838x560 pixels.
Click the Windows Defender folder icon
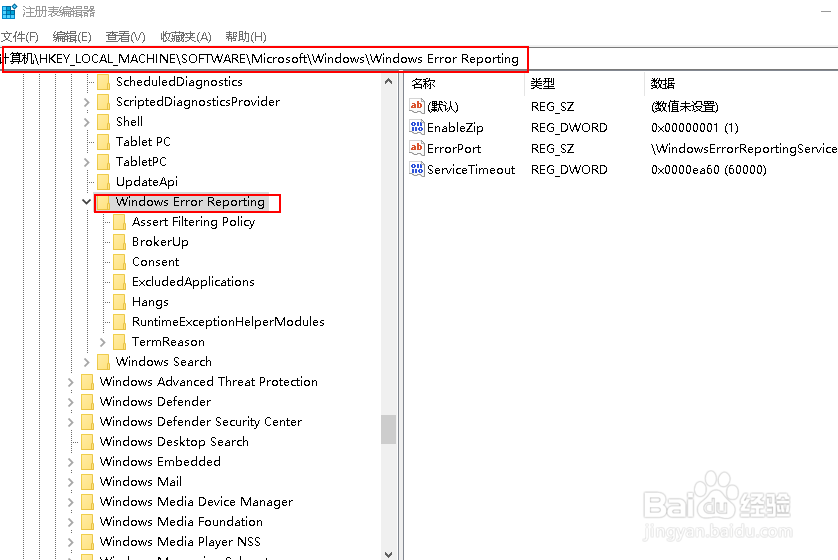[87, 402]
